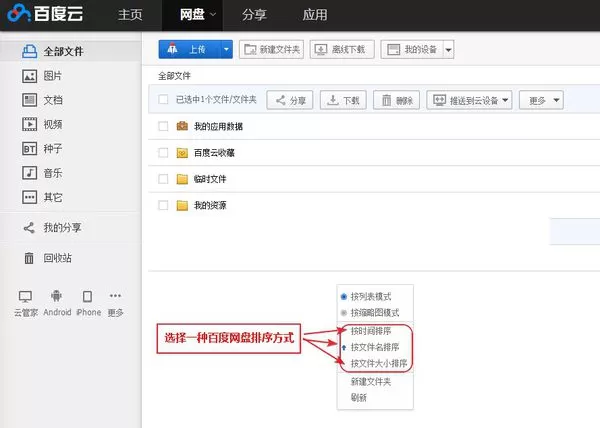Open the 主页 tab

tap(130, 15)
